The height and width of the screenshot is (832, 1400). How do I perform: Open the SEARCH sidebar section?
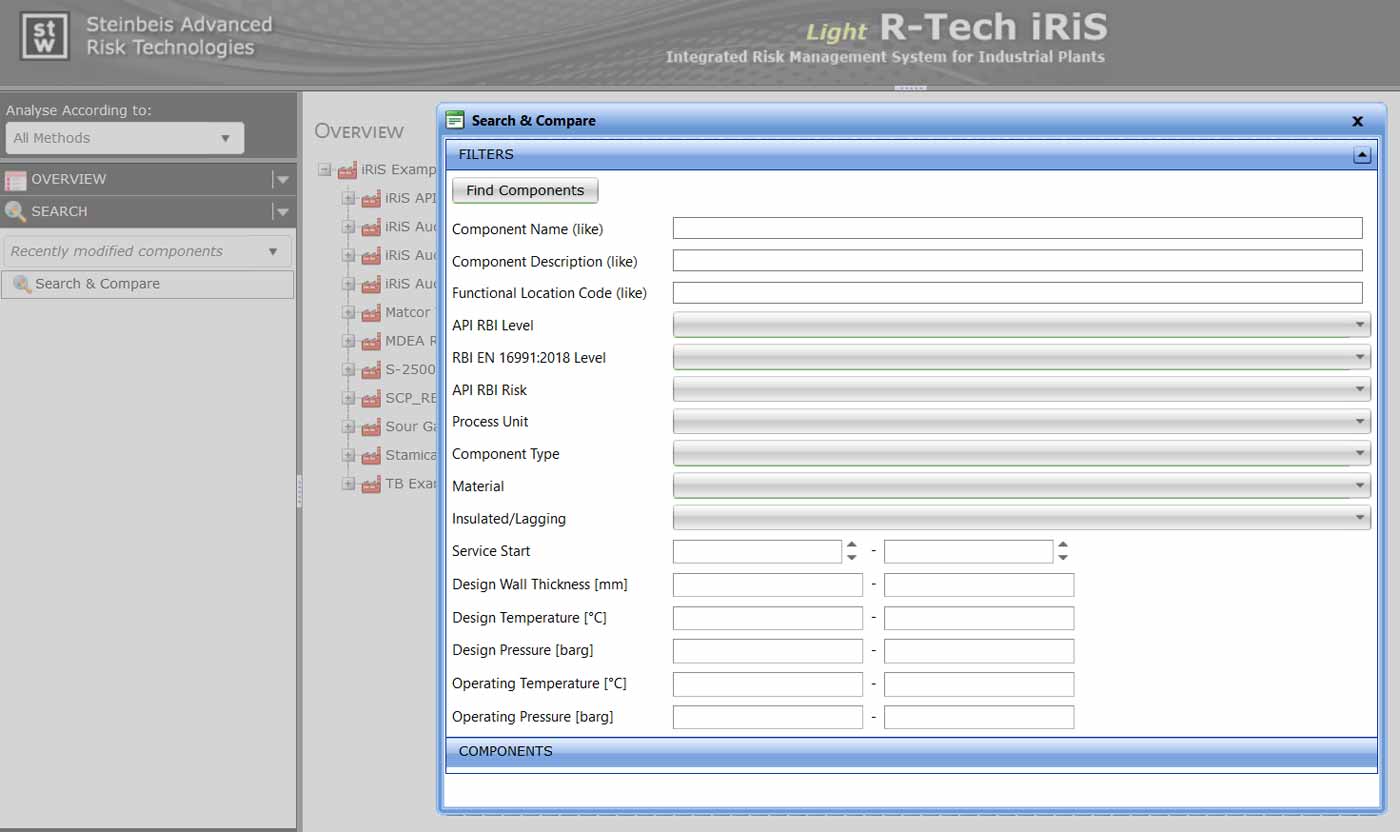pos(148,211)
